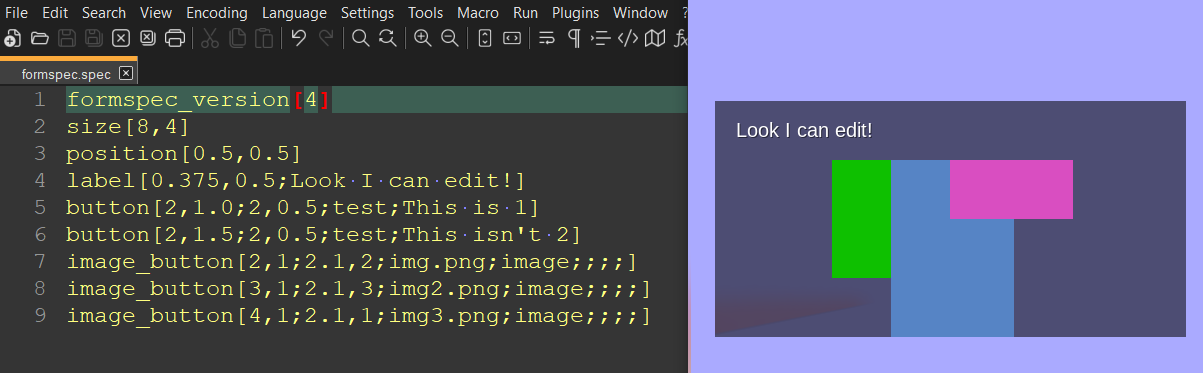This screenshot has width=1203, height=373.
Task: Click line number 5 in the margin
Action: click(39, 208)
